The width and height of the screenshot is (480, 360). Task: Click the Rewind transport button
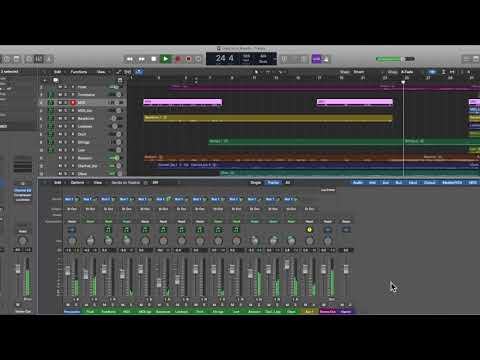130,59
